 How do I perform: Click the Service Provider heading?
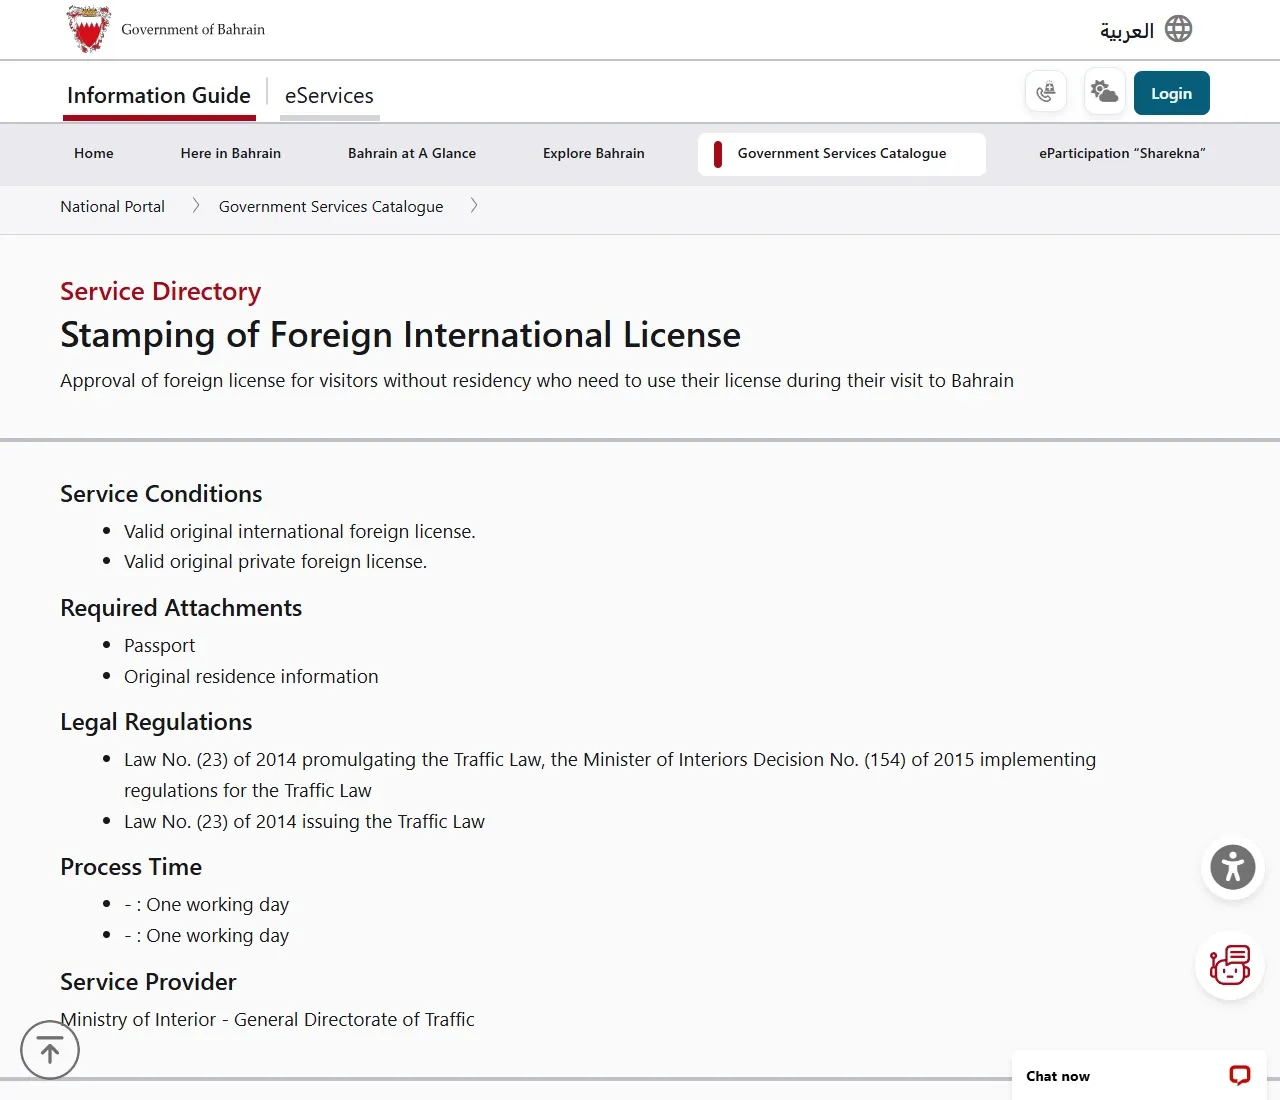point(148,982)
